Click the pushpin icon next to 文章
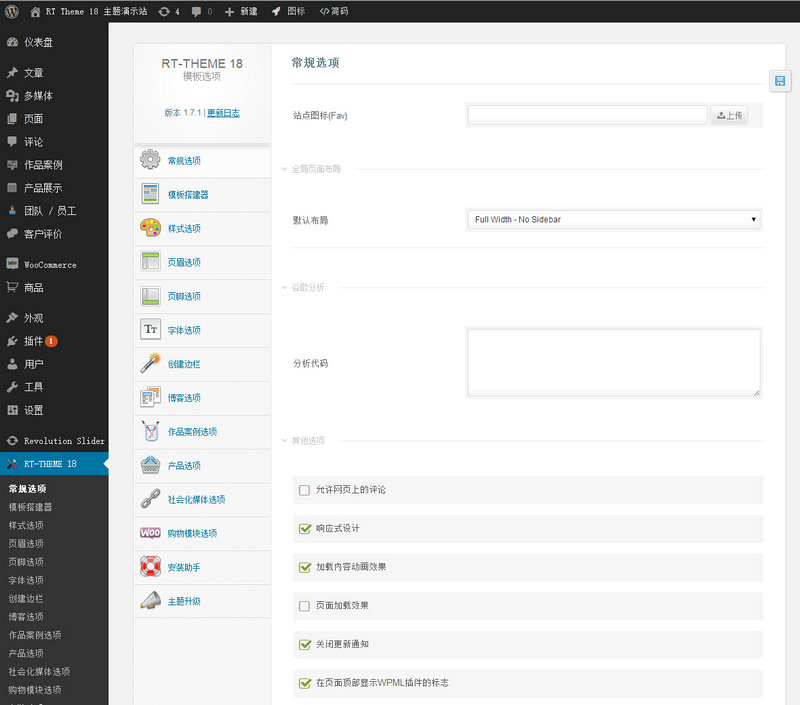The image size is (800, 705). click(13, 72)
